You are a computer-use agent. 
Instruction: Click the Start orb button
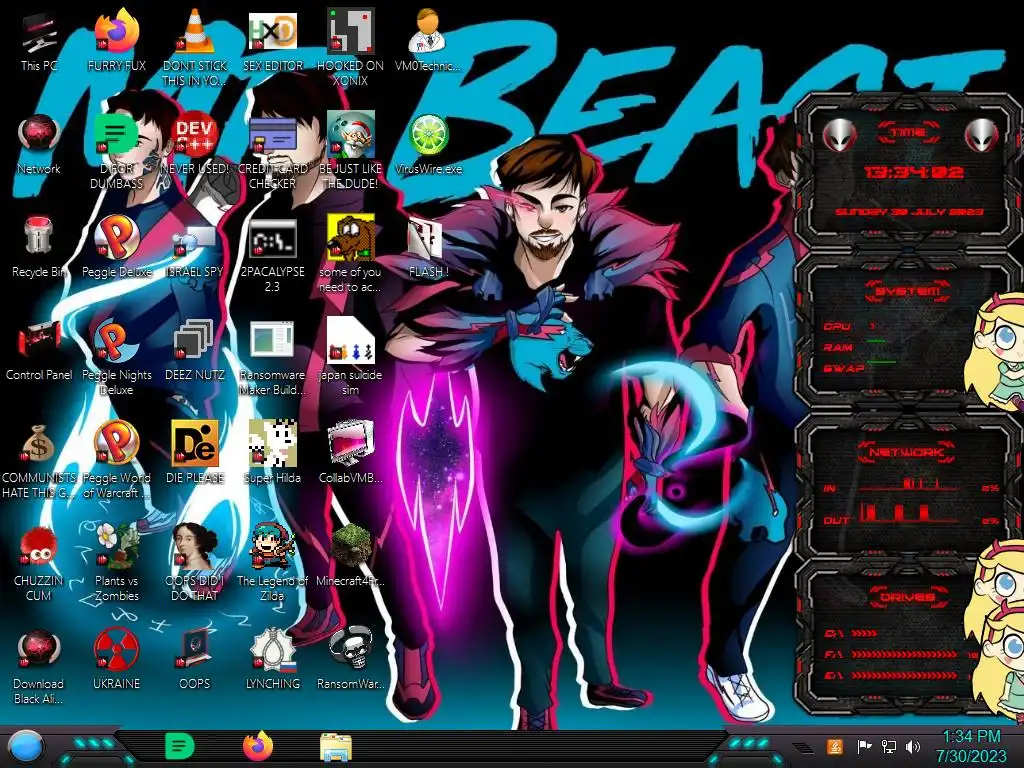[26, 747]
